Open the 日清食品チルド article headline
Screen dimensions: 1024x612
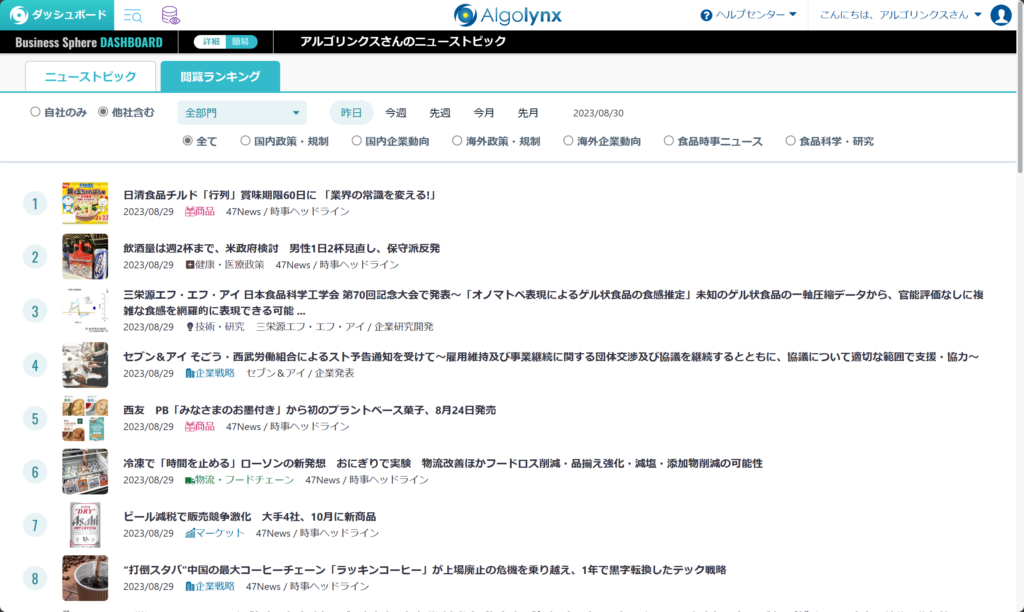(x=279, y=195)
